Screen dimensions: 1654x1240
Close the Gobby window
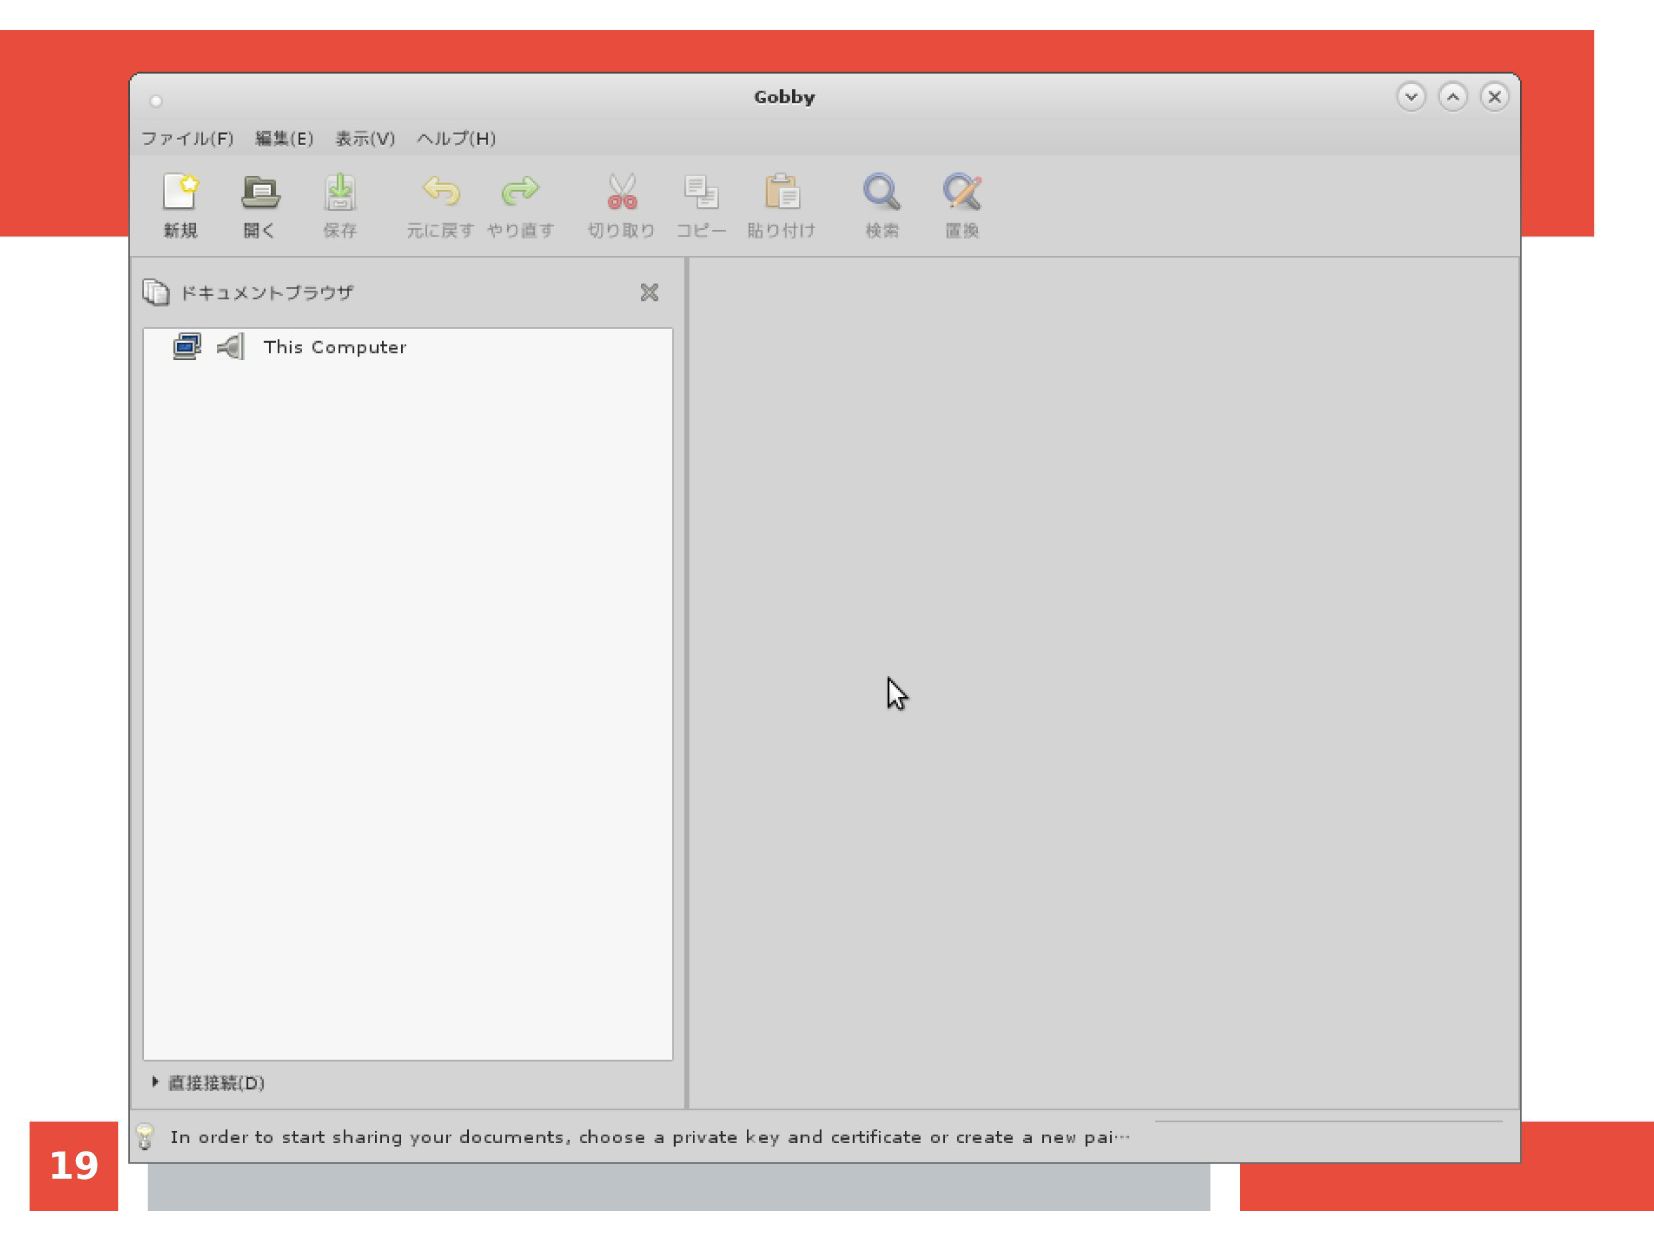pos(1495,97)
